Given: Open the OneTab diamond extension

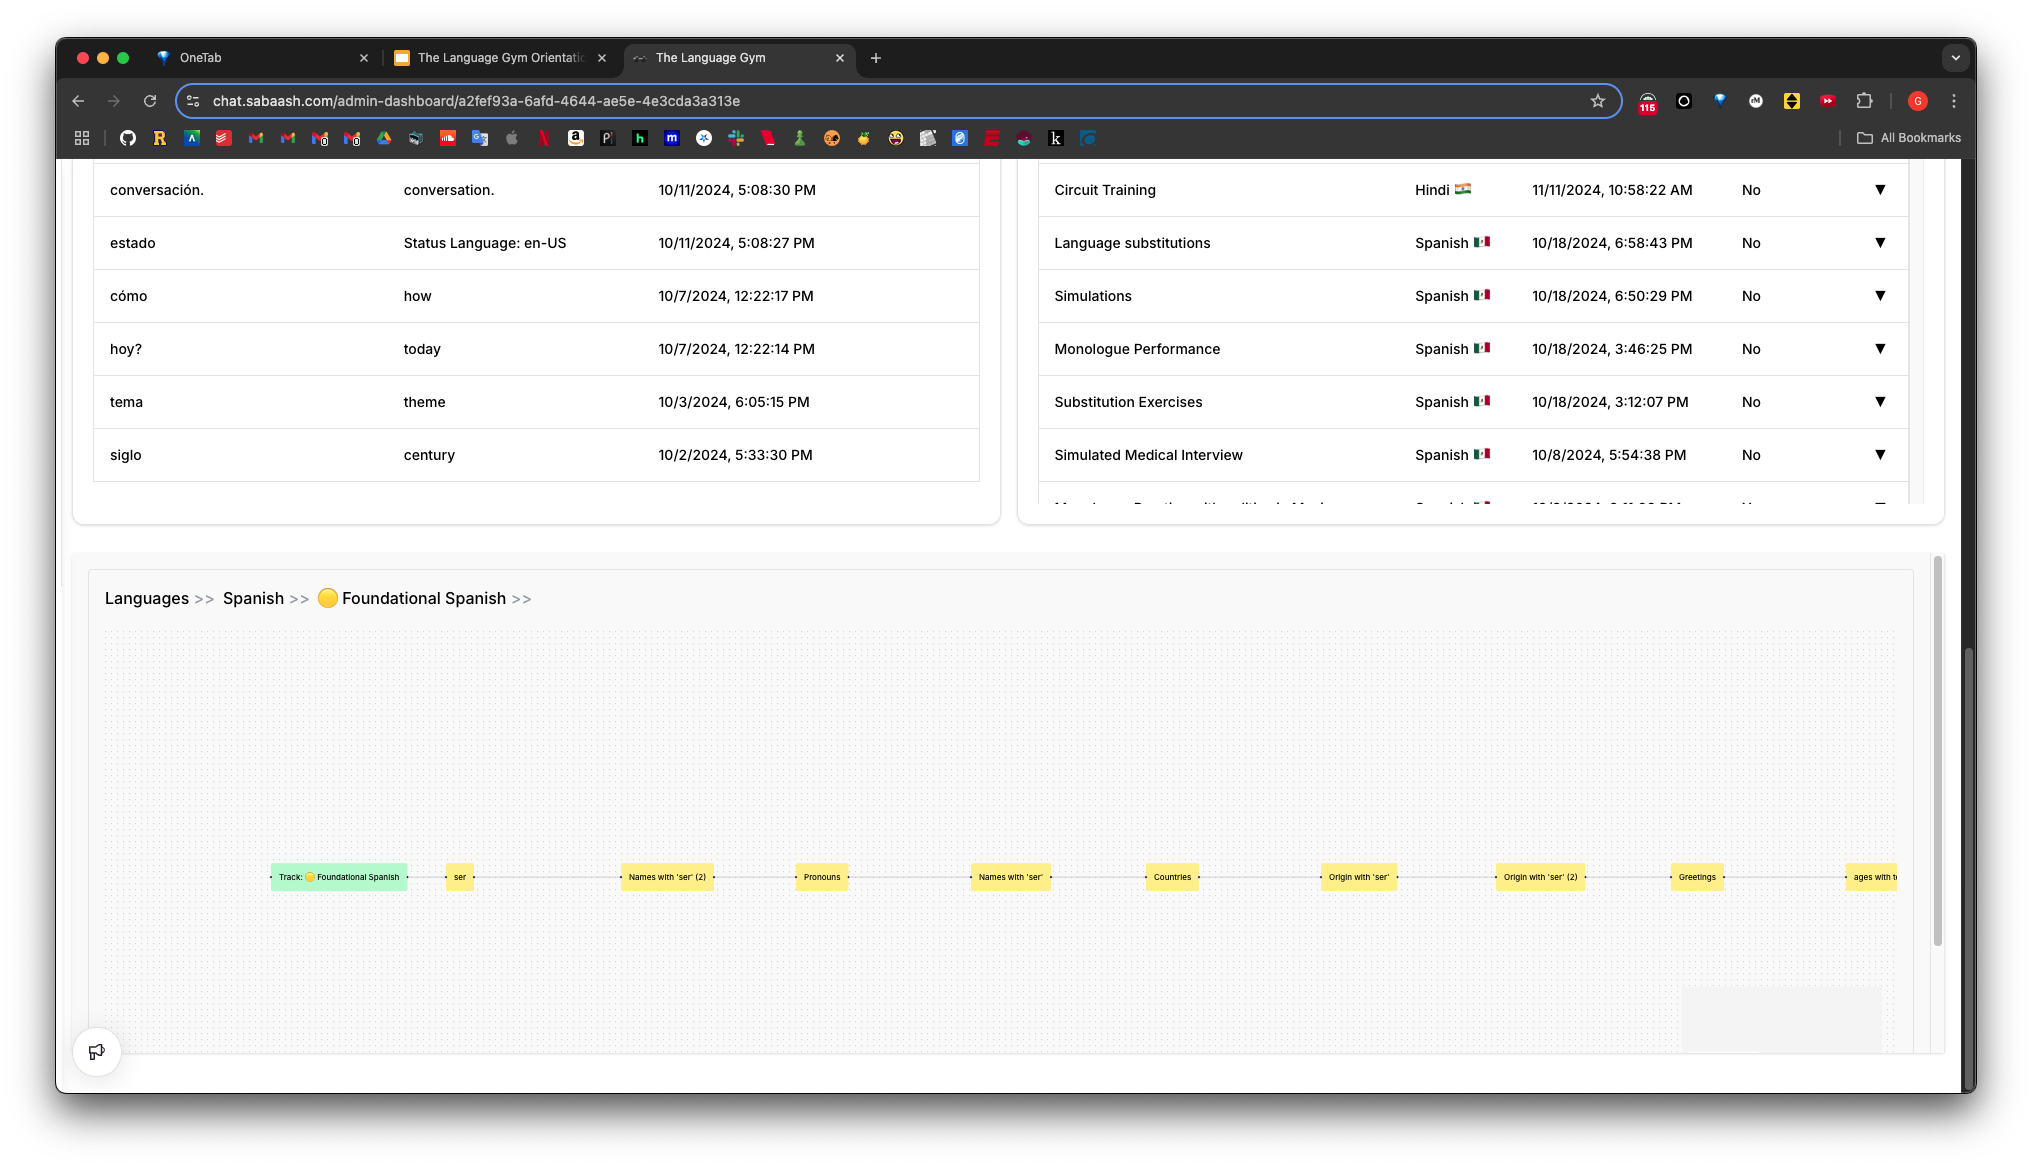Looking at the screenshot, I should (1720, 101).
